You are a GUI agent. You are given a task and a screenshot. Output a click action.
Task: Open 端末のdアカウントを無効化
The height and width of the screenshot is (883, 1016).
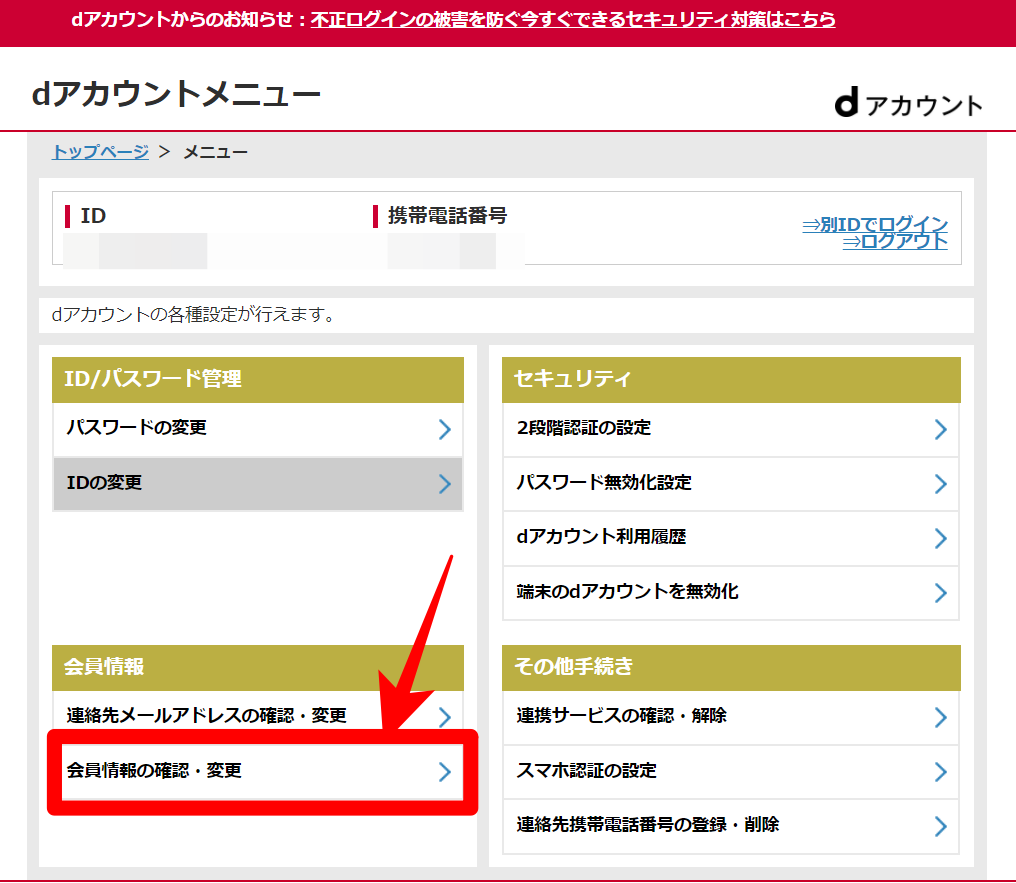pyautogui.click(x=731, y=593)
